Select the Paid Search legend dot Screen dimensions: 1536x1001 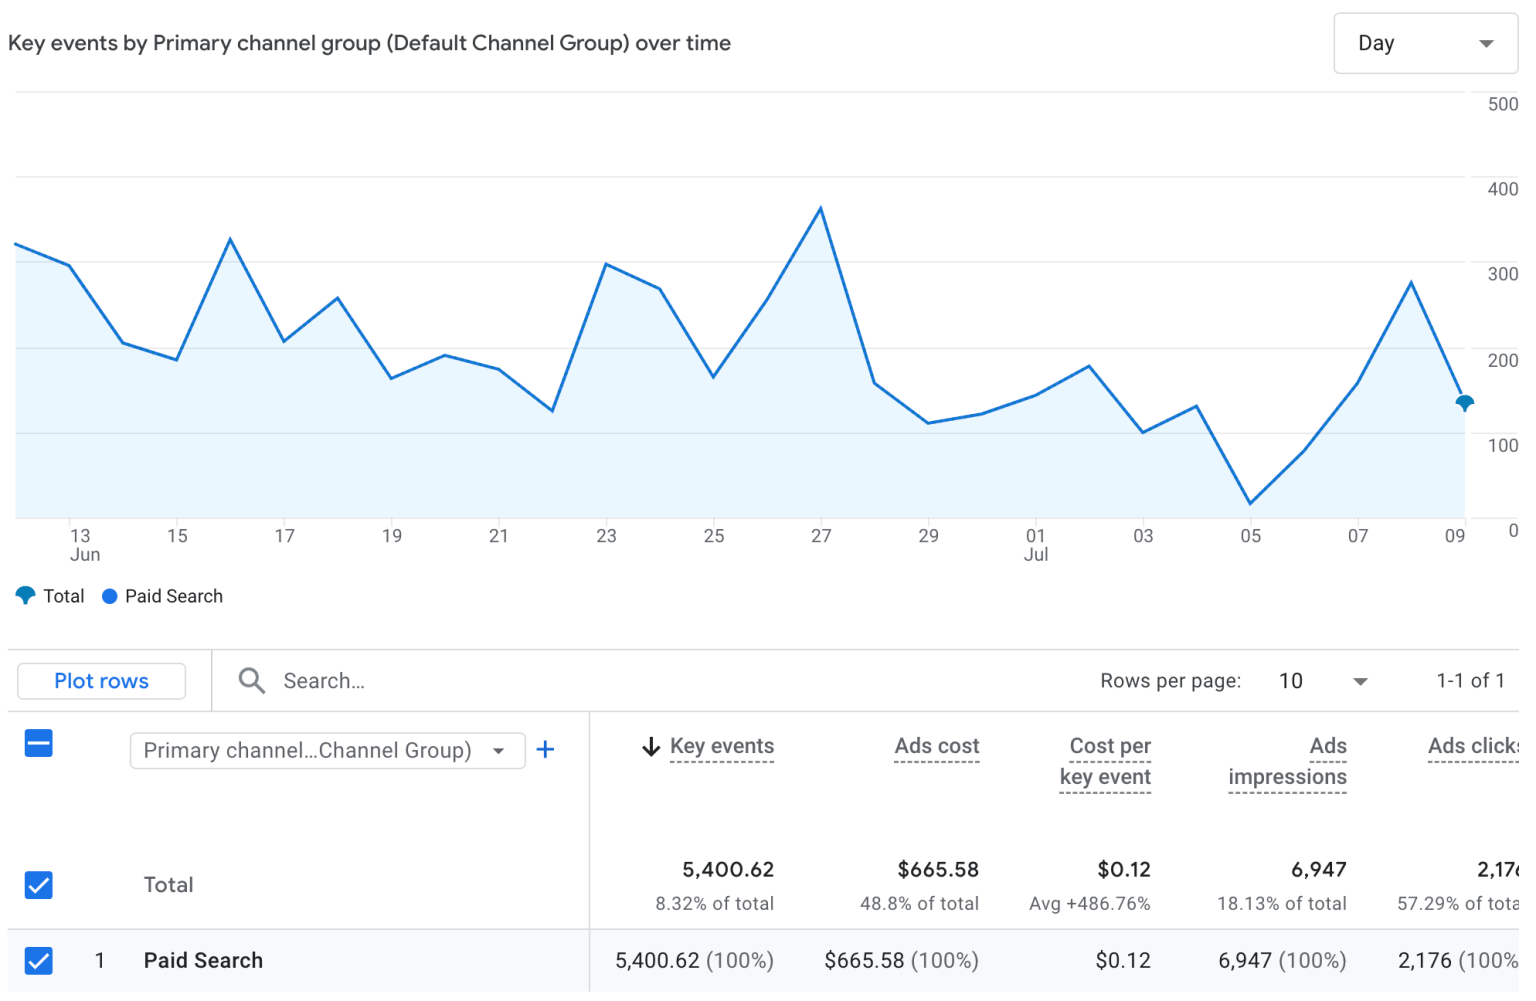[x=109, y=596]
